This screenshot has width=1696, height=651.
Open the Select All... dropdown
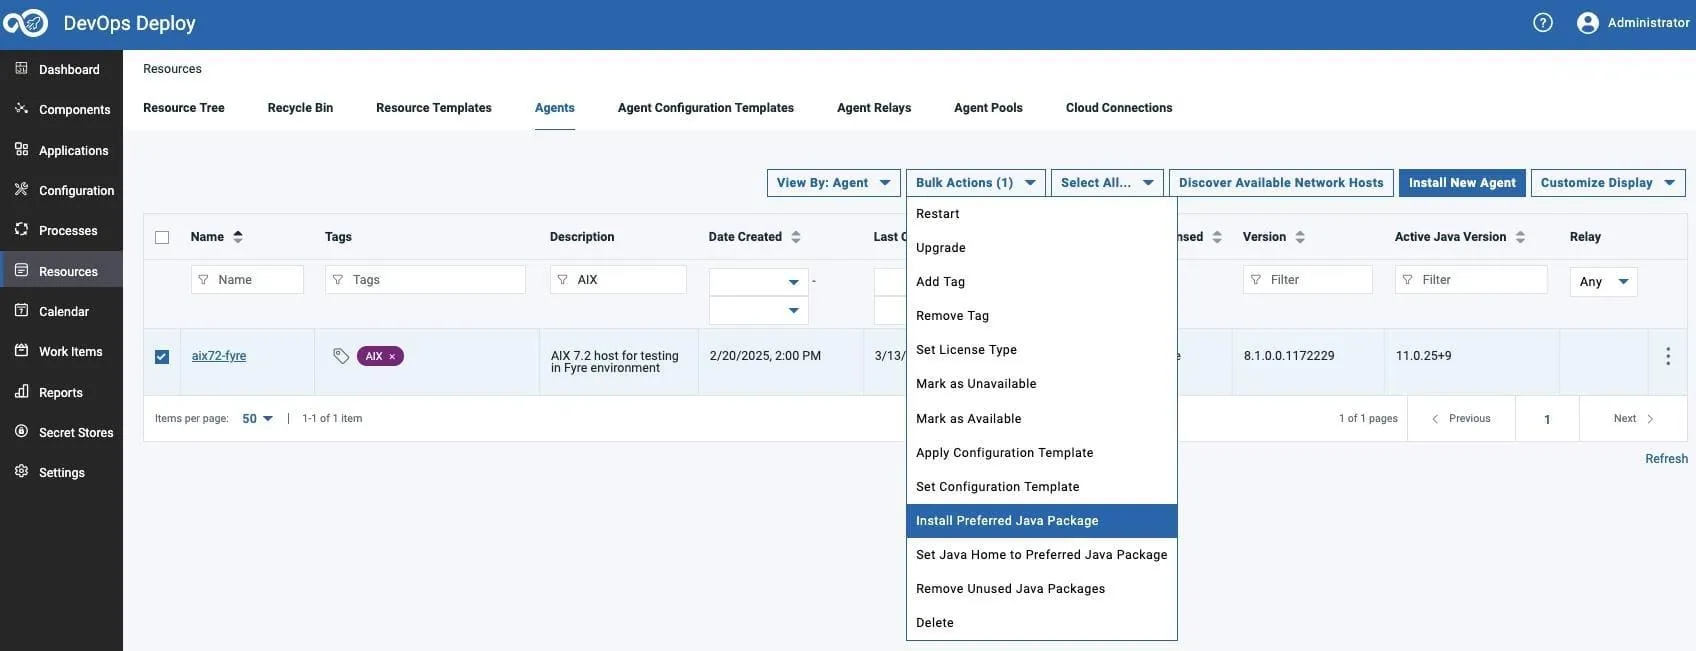(1107, 183)
